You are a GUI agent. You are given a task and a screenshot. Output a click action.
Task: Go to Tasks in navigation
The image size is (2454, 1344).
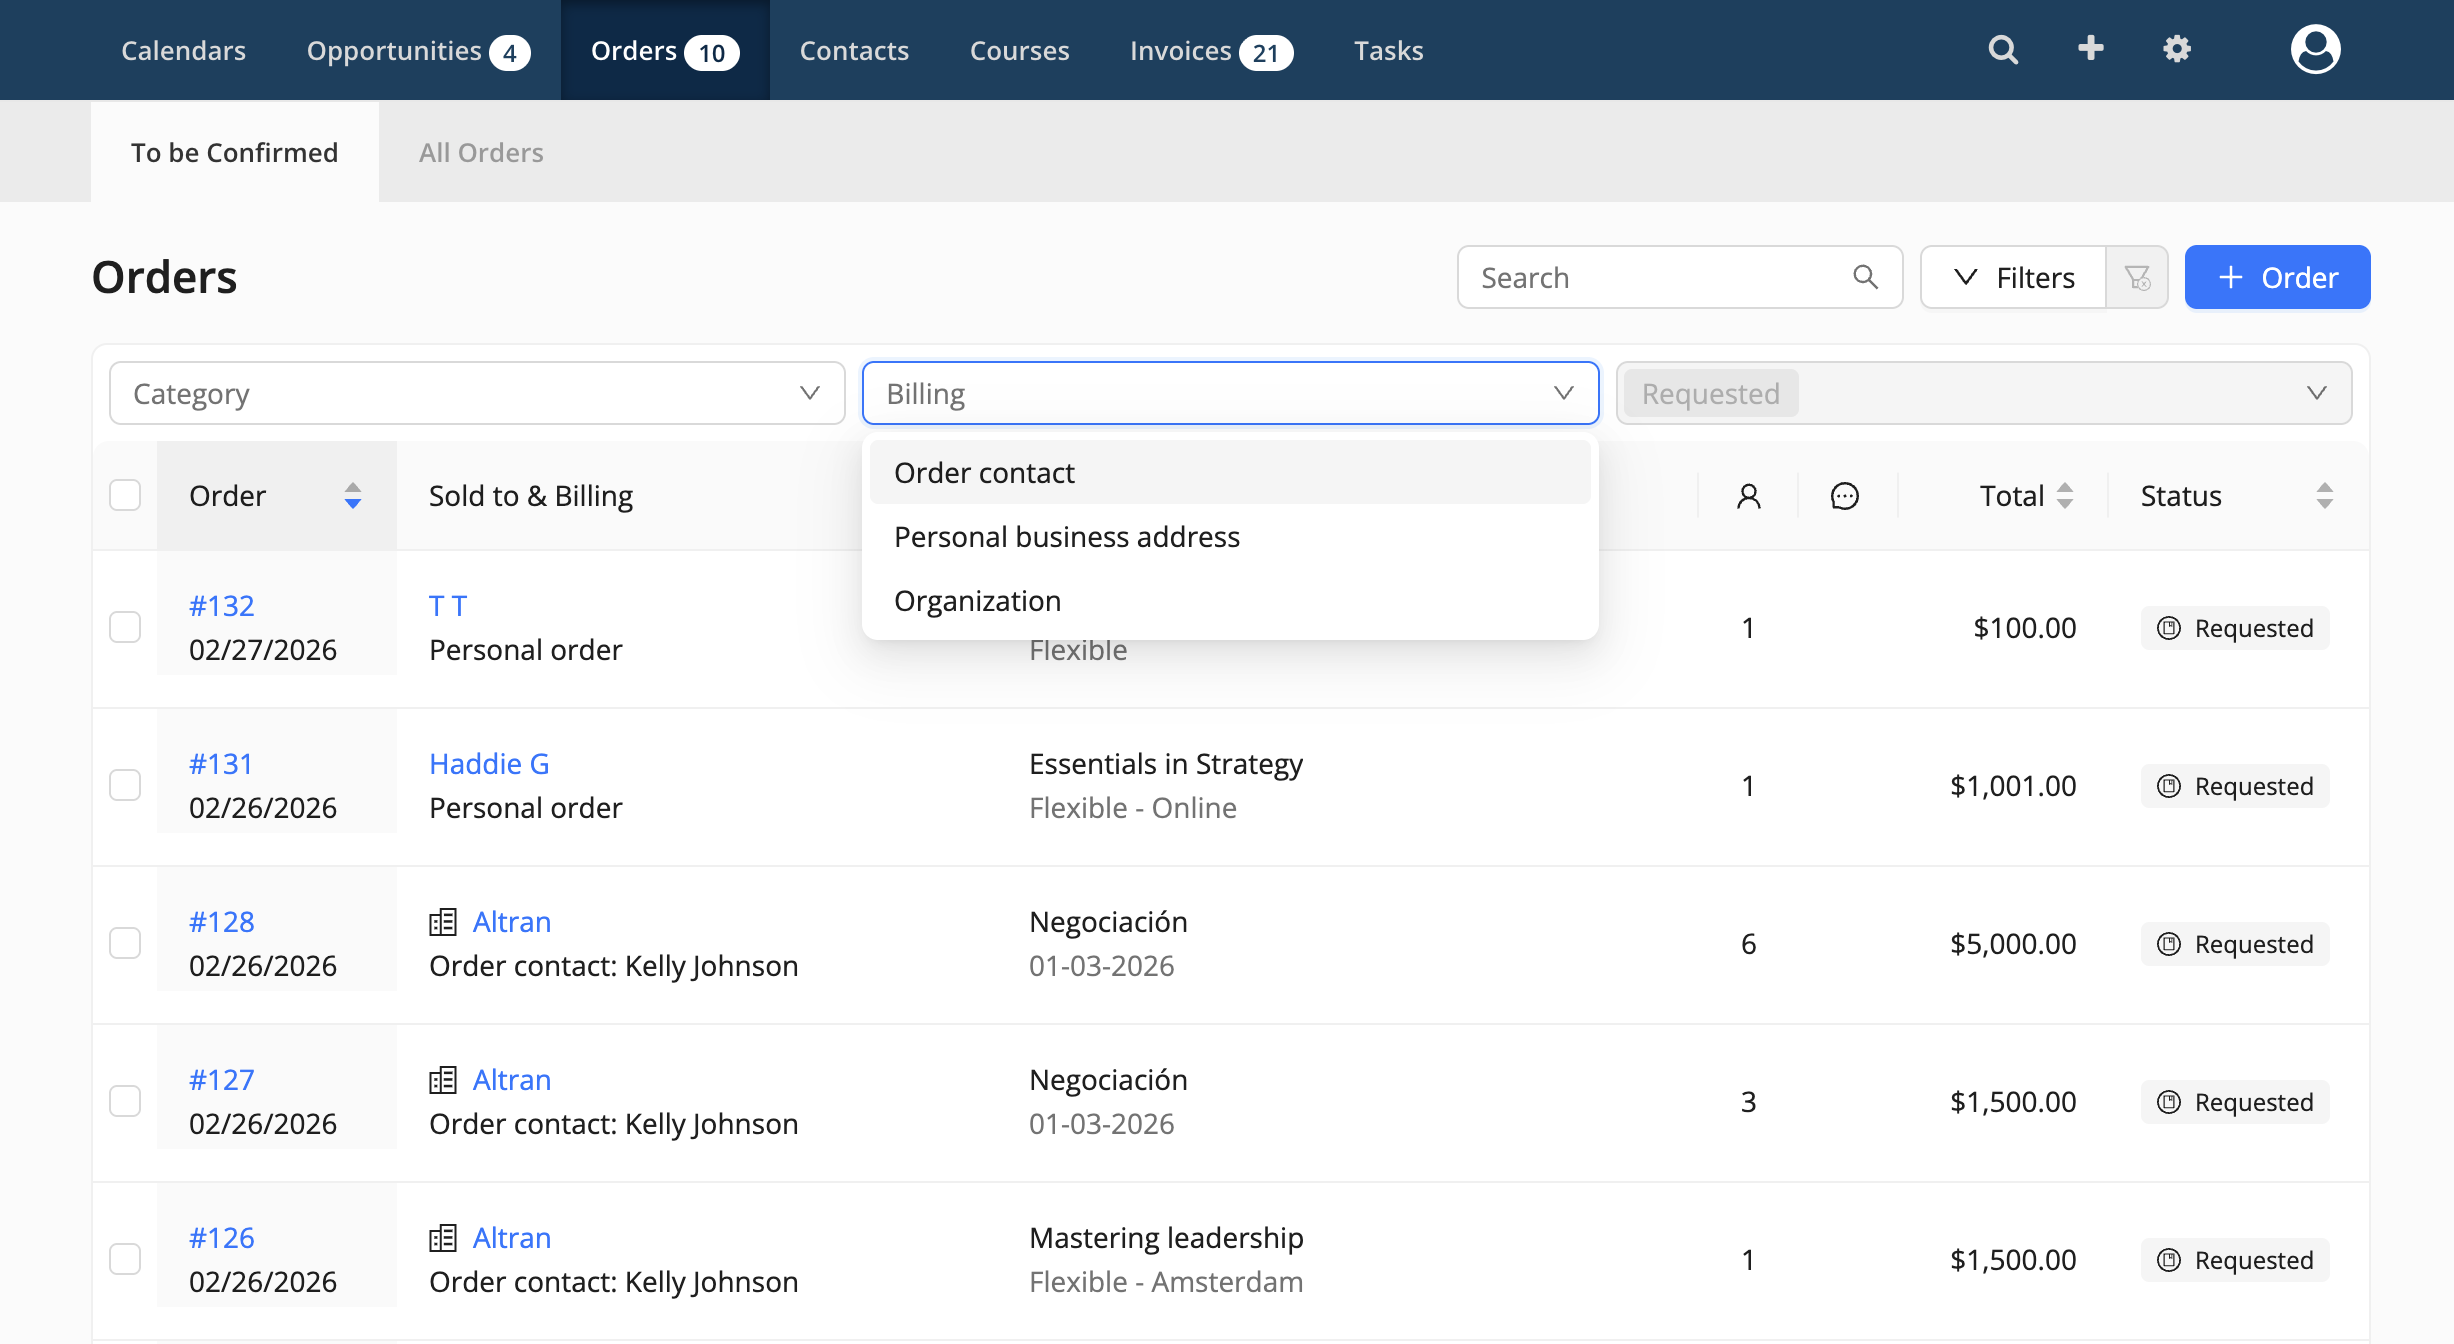click(1388, 50)
